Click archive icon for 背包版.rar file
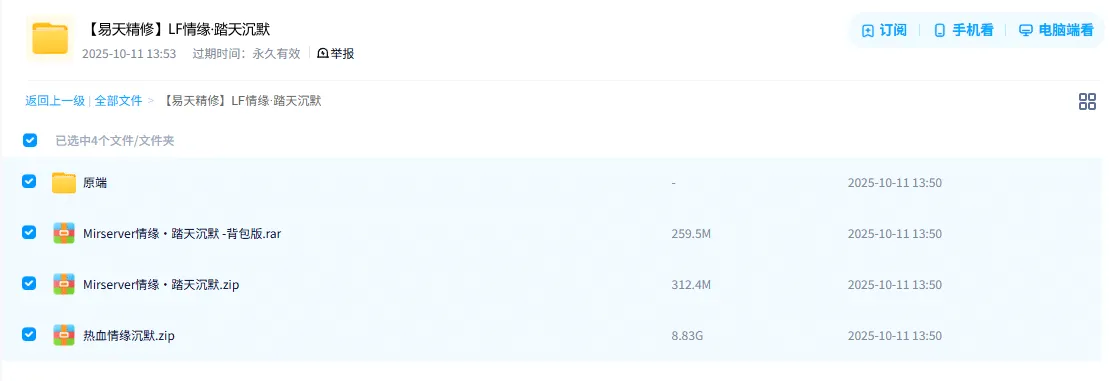Screen dimensions: 1109x381 pyautogui.click(x=64, y=233)
